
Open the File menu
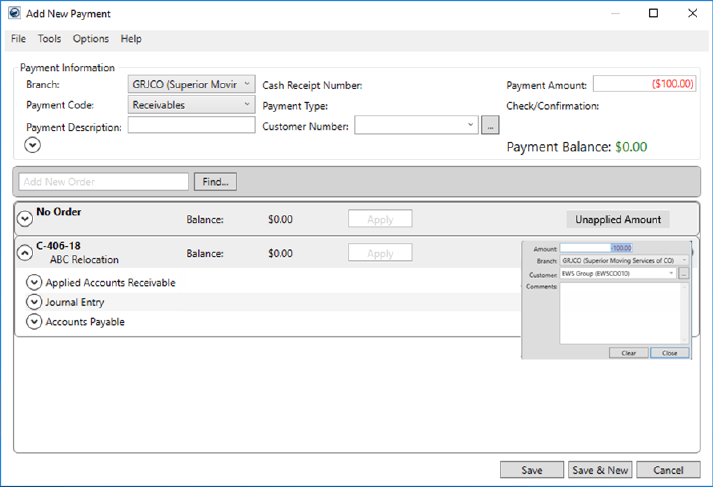pyautogui.click(x=18, y=39)
